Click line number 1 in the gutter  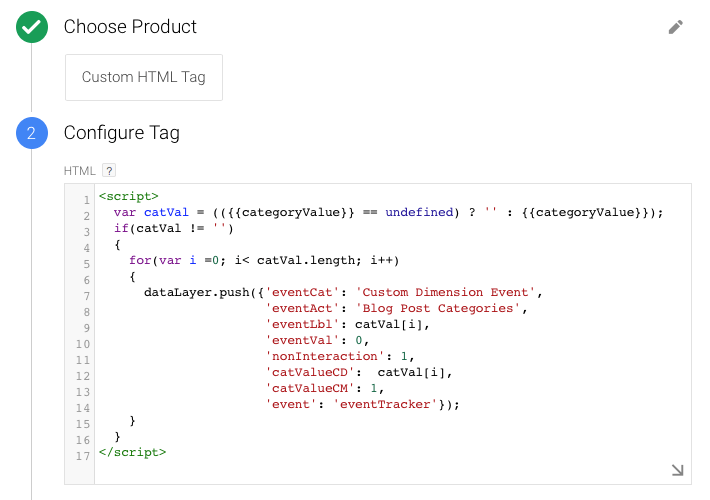click(86, 200)
